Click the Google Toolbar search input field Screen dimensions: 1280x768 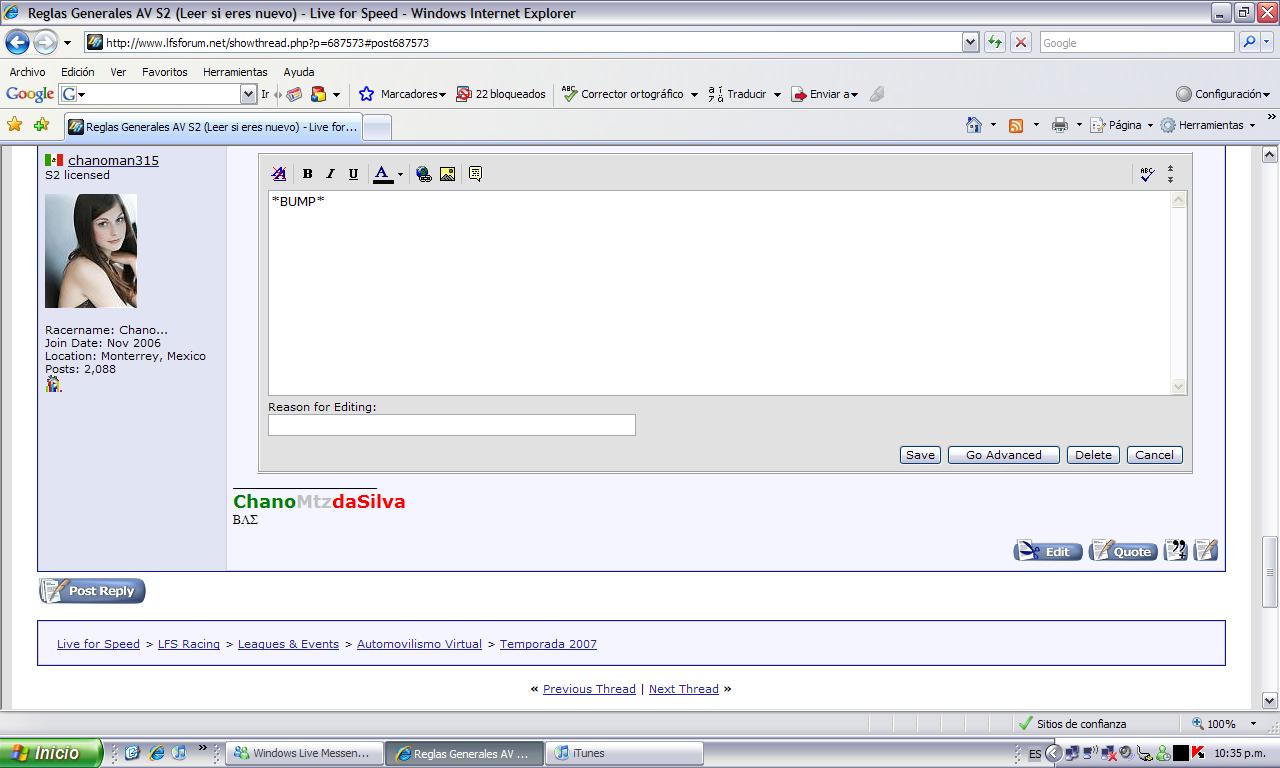click(159, 94)
